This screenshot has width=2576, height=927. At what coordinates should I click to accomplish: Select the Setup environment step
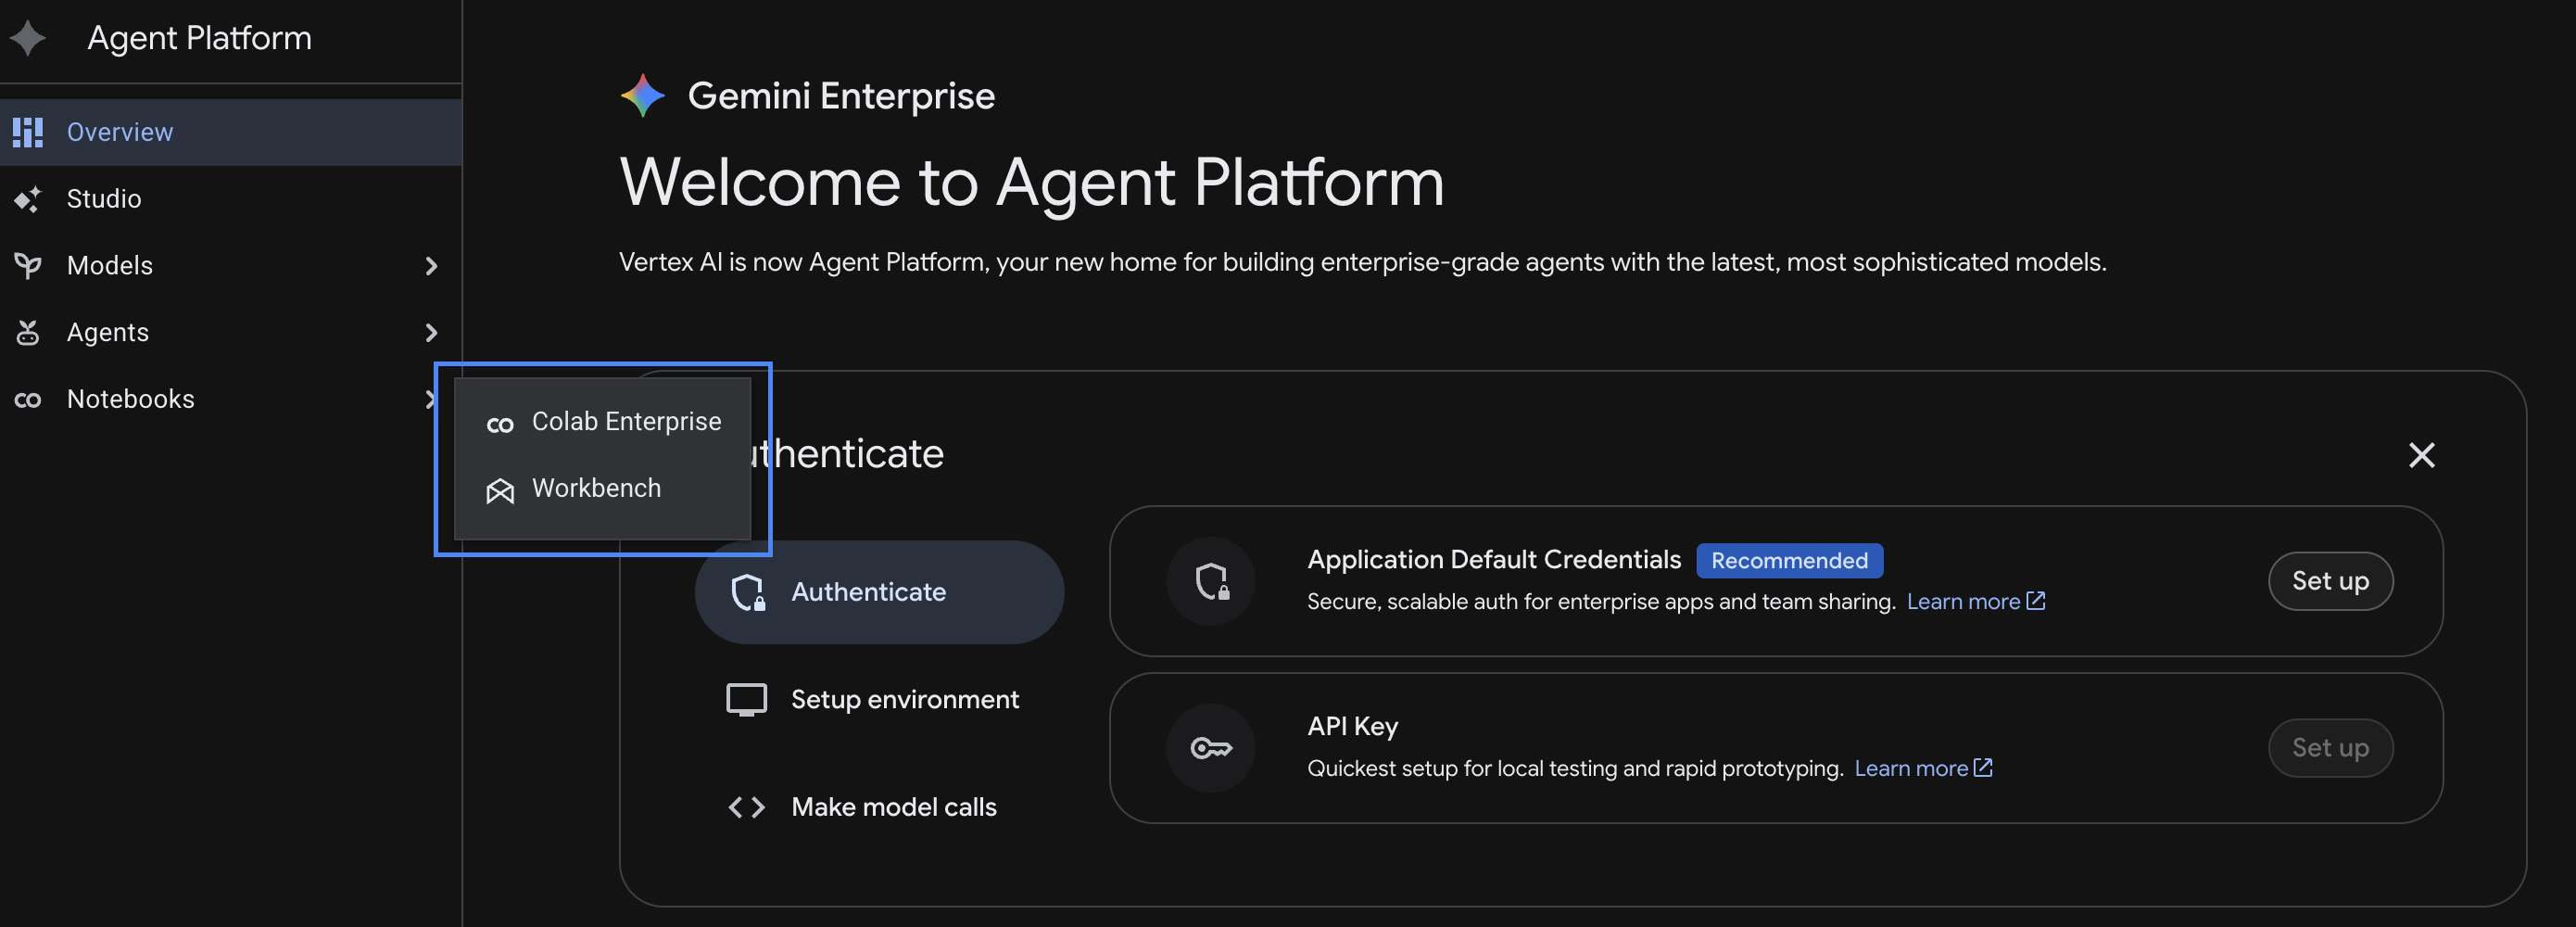coord(879,699)
